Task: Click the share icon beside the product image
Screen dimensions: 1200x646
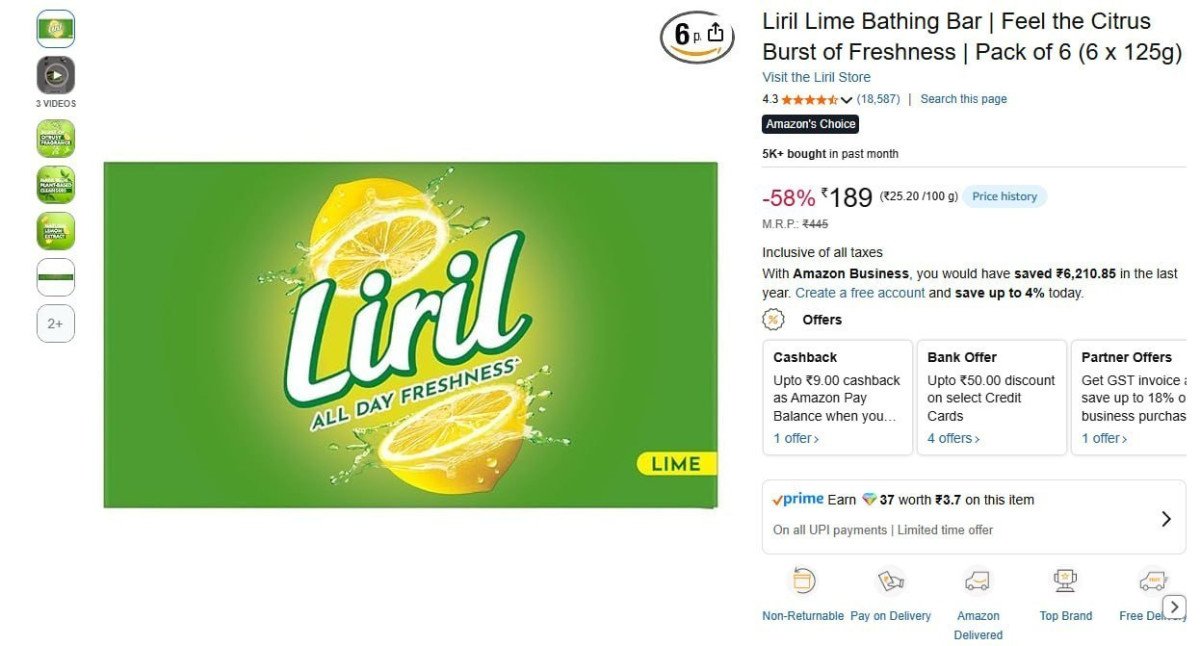Action: (x=715, y=31)
